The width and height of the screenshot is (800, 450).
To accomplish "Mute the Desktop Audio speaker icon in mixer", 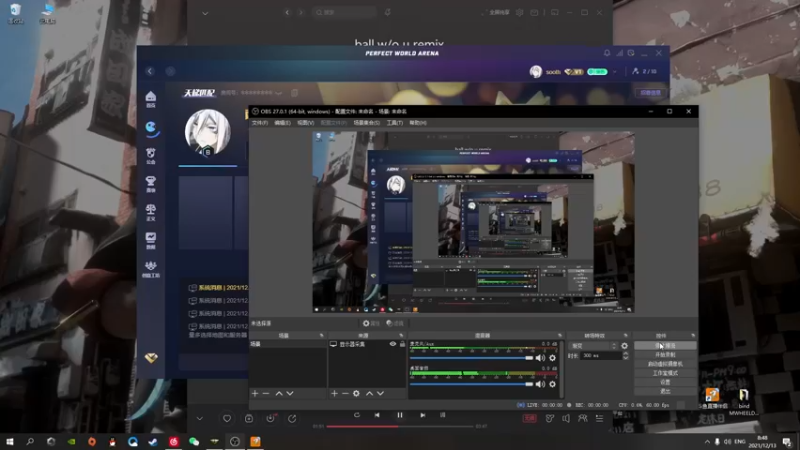I will tap(540, 384).
